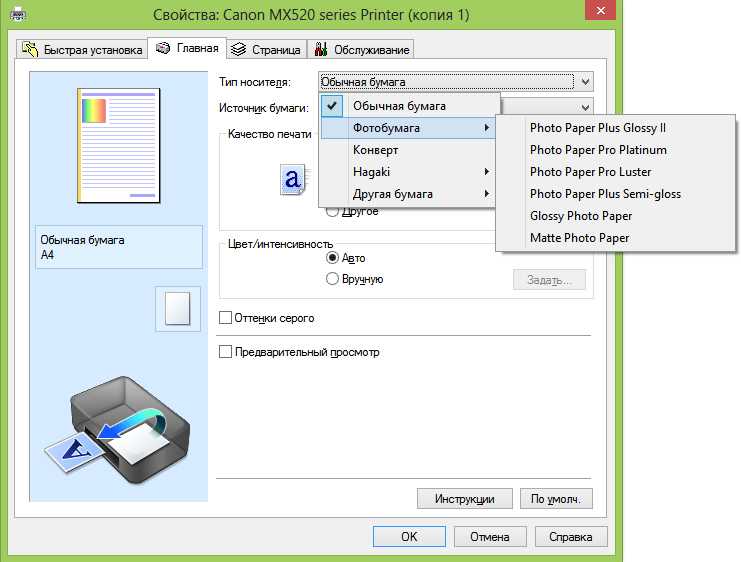Click the Фотобумага submenu arrow
741x562 pixels.
pyautogui.click(x=486, y=128)
